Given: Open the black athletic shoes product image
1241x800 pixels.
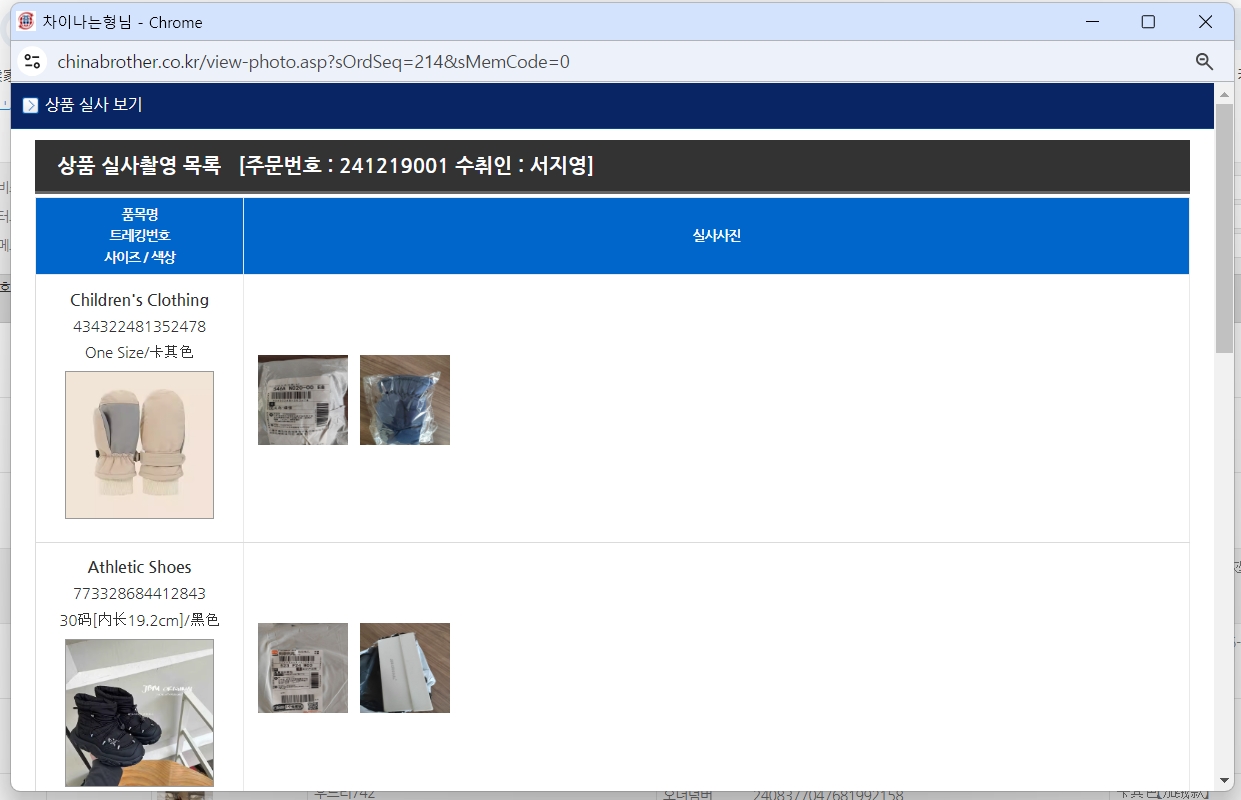Looking at the screenshot, I should point(139,713).
